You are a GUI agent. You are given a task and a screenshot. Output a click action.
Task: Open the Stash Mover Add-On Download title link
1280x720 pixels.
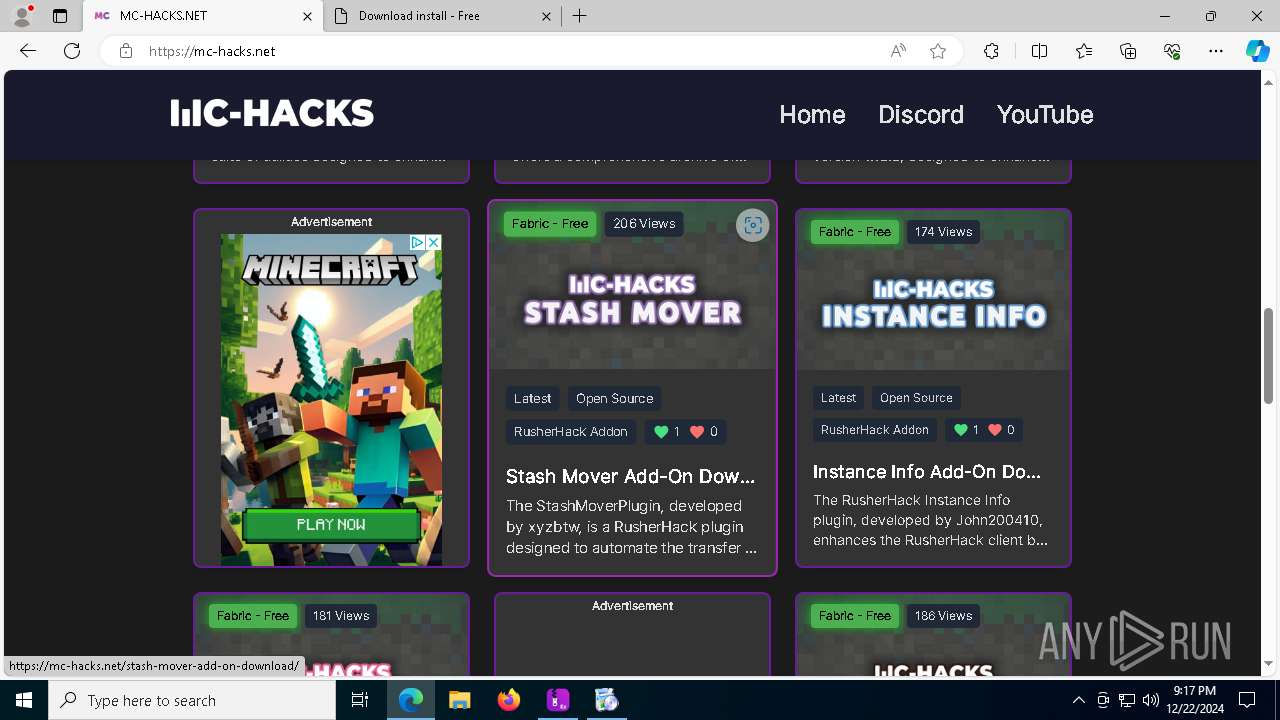(631, 476)
